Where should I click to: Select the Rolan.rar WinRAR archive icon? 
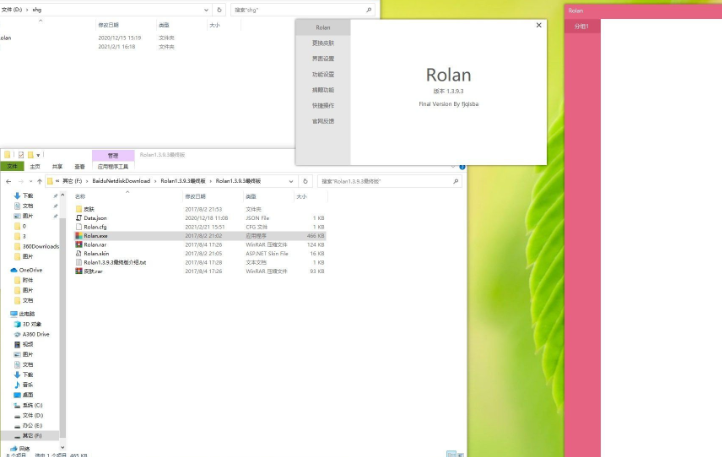pyautogui.click(x=79, y=245)
